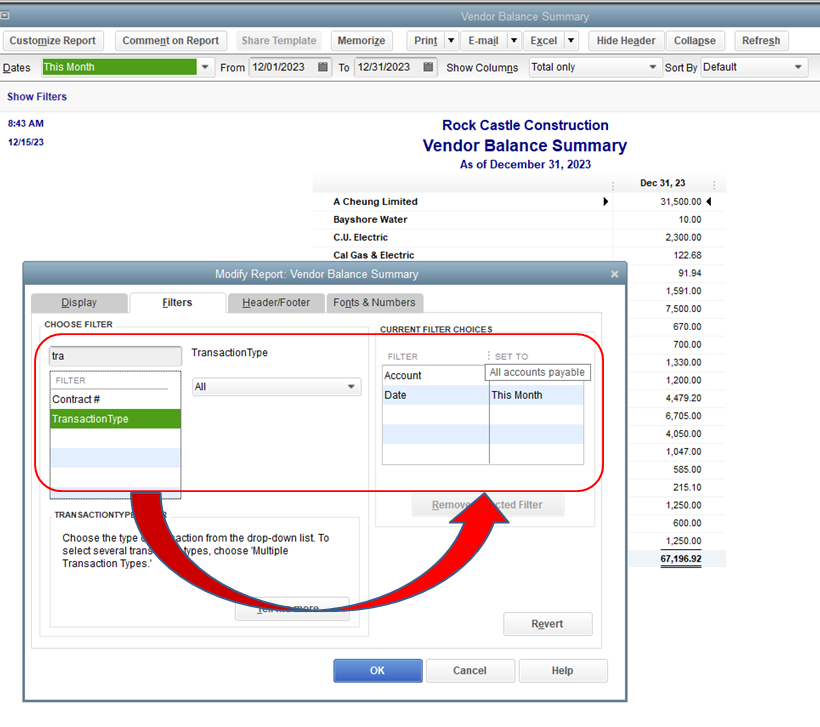Switch to the Header/Footer tab
This screenshot has height=727, width=820.
[x=275, y=302]
